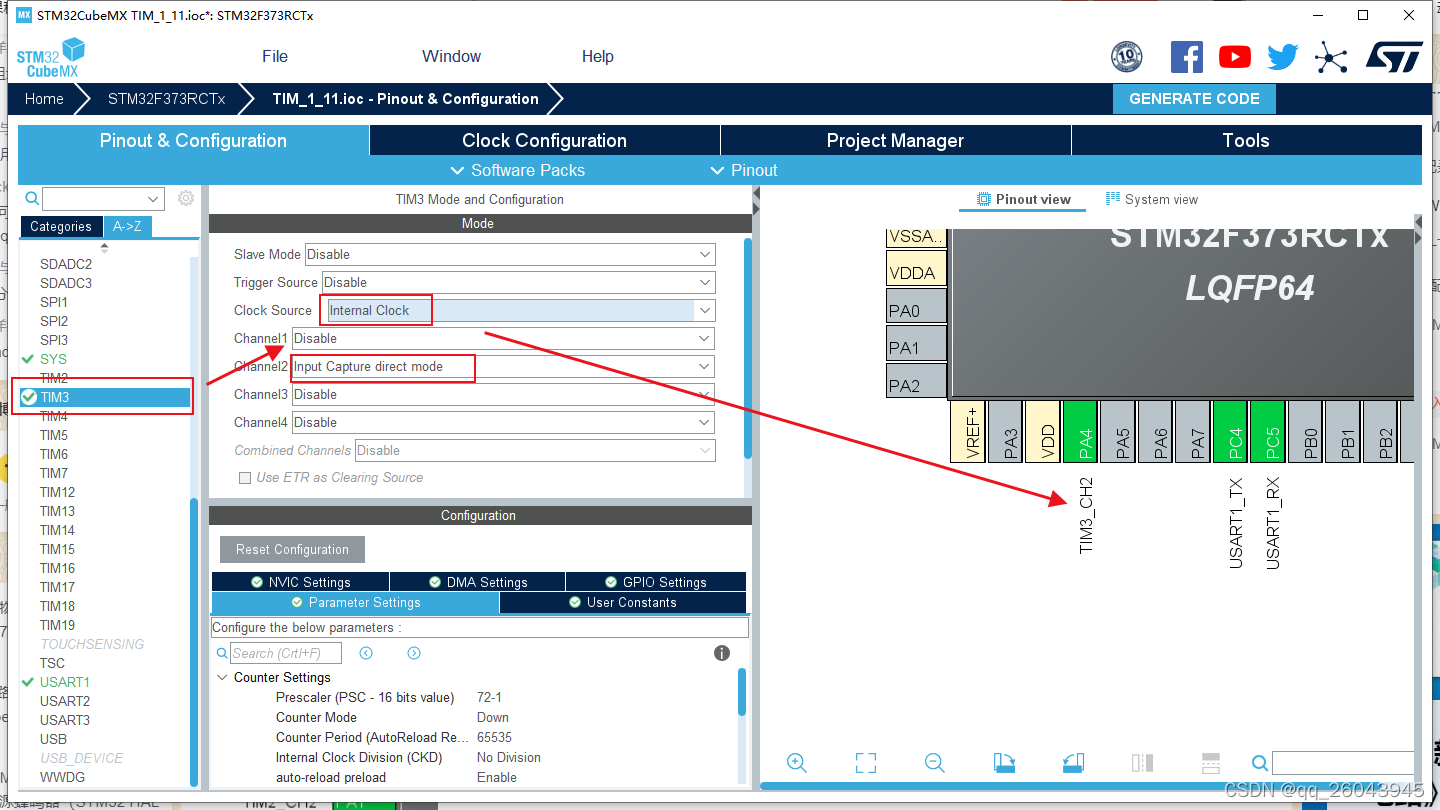1440x810 pixels.
Task: Fit the pinout view to screen
Action: [x=866, y=763]
